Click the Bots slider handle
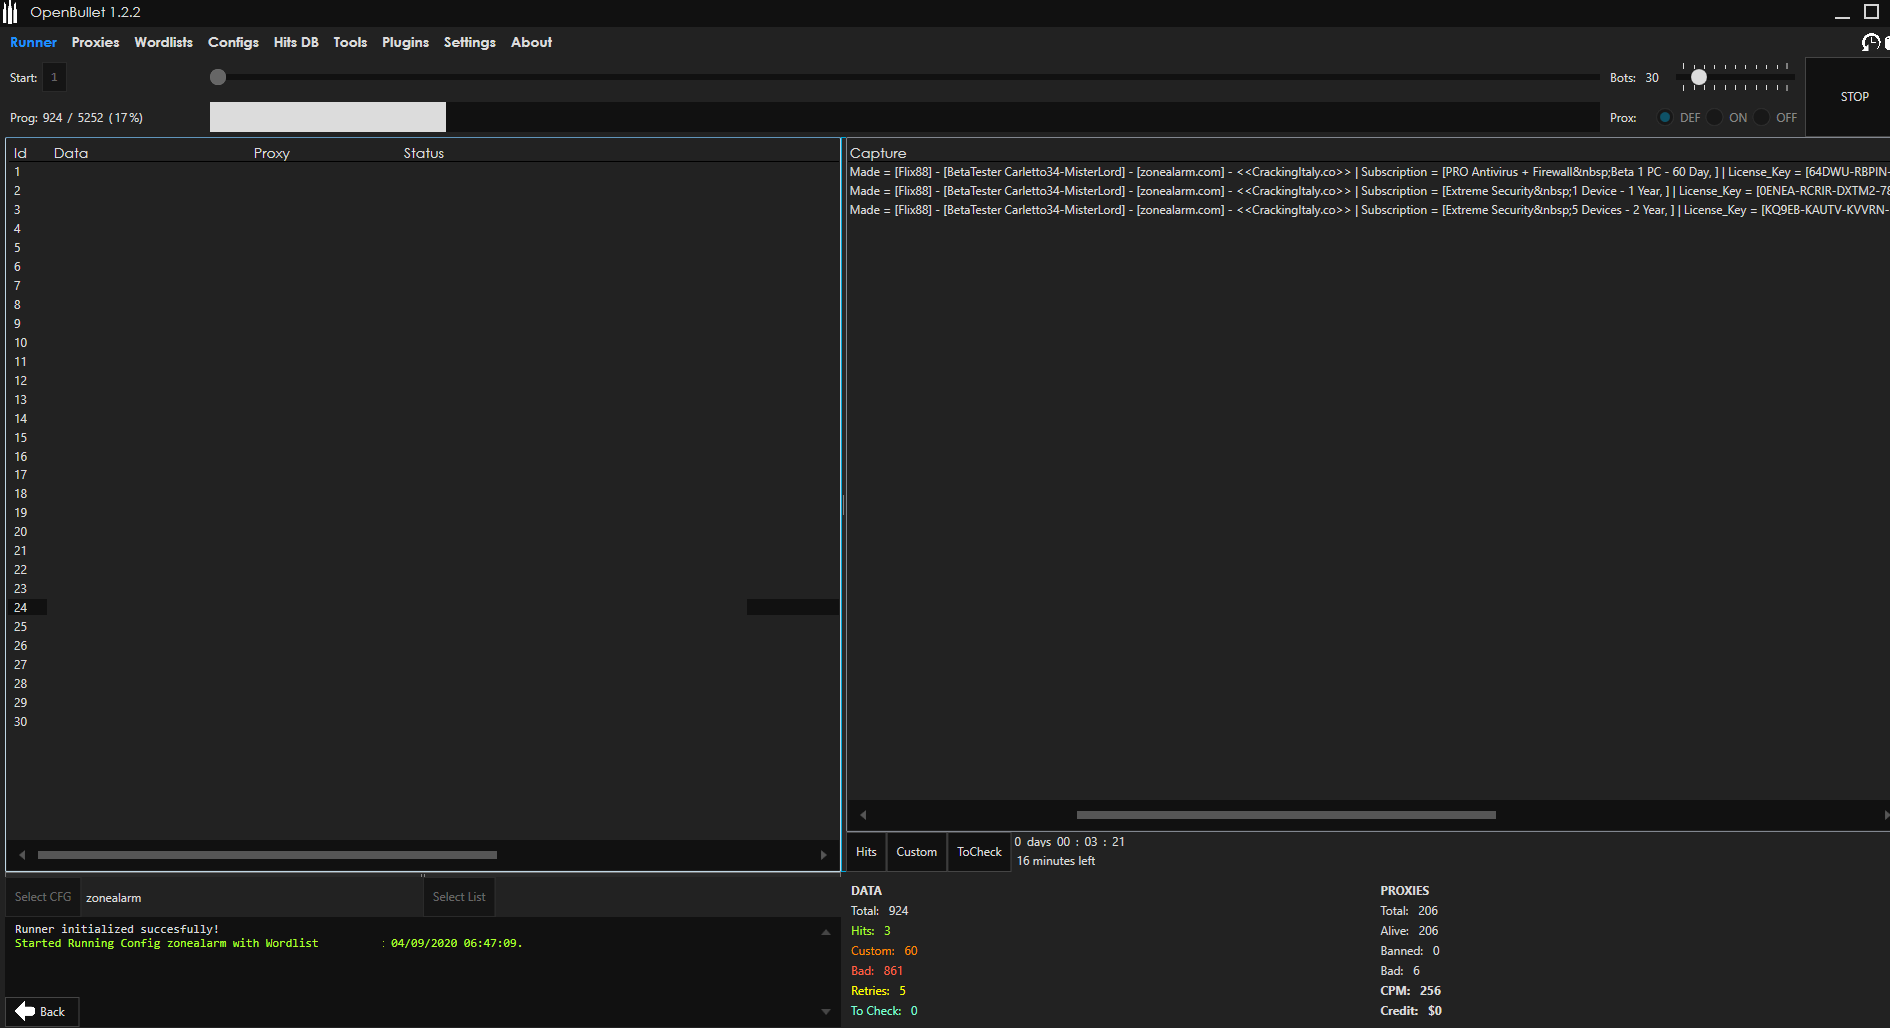 click(x=1698, y=77)
